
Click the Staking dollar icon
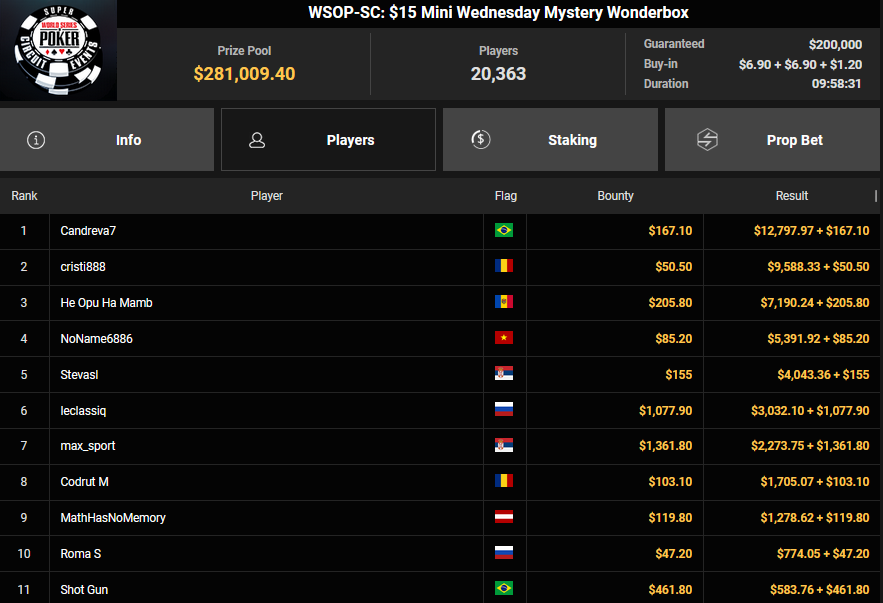coord(481,140)
